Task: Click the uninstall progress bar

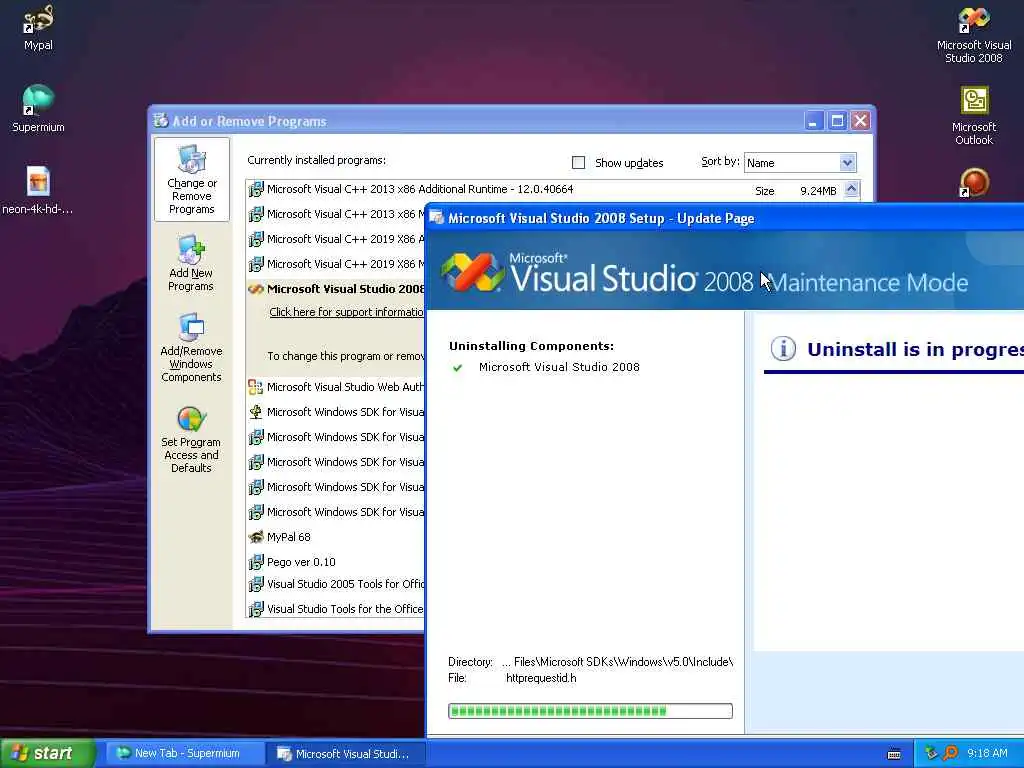Action: pyautogui.click(x=590, y=711)
